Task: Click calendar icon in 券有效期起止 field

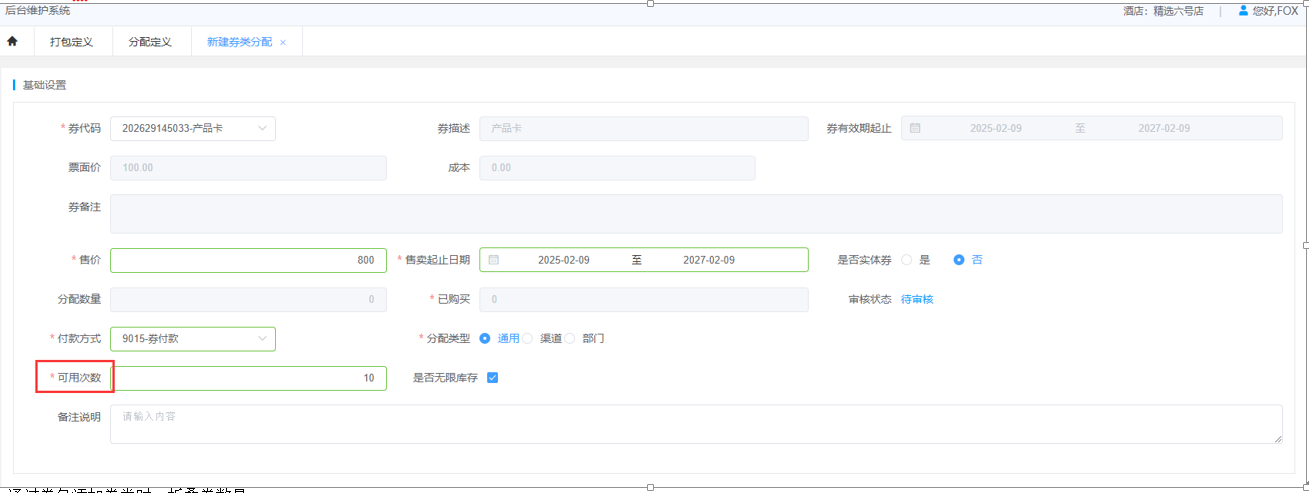Action: [915, 129]
